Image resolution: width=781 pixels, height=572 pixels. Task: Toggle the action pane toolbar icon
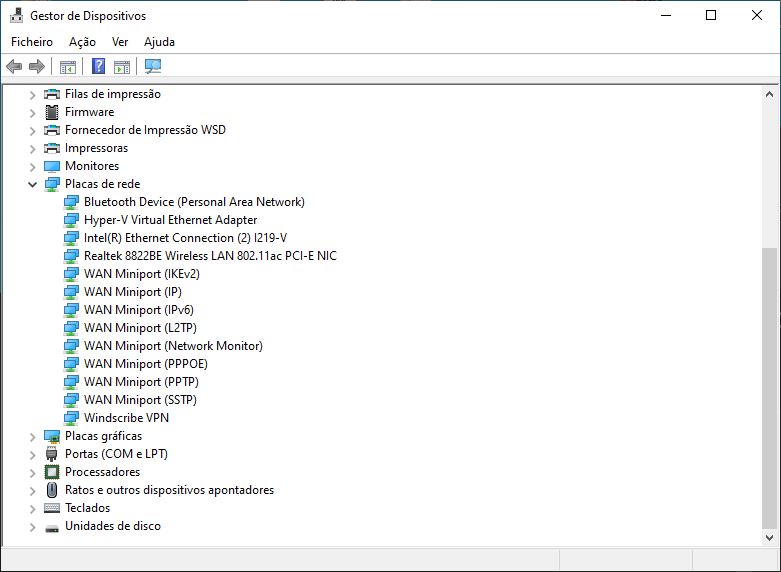pos(122,67)
